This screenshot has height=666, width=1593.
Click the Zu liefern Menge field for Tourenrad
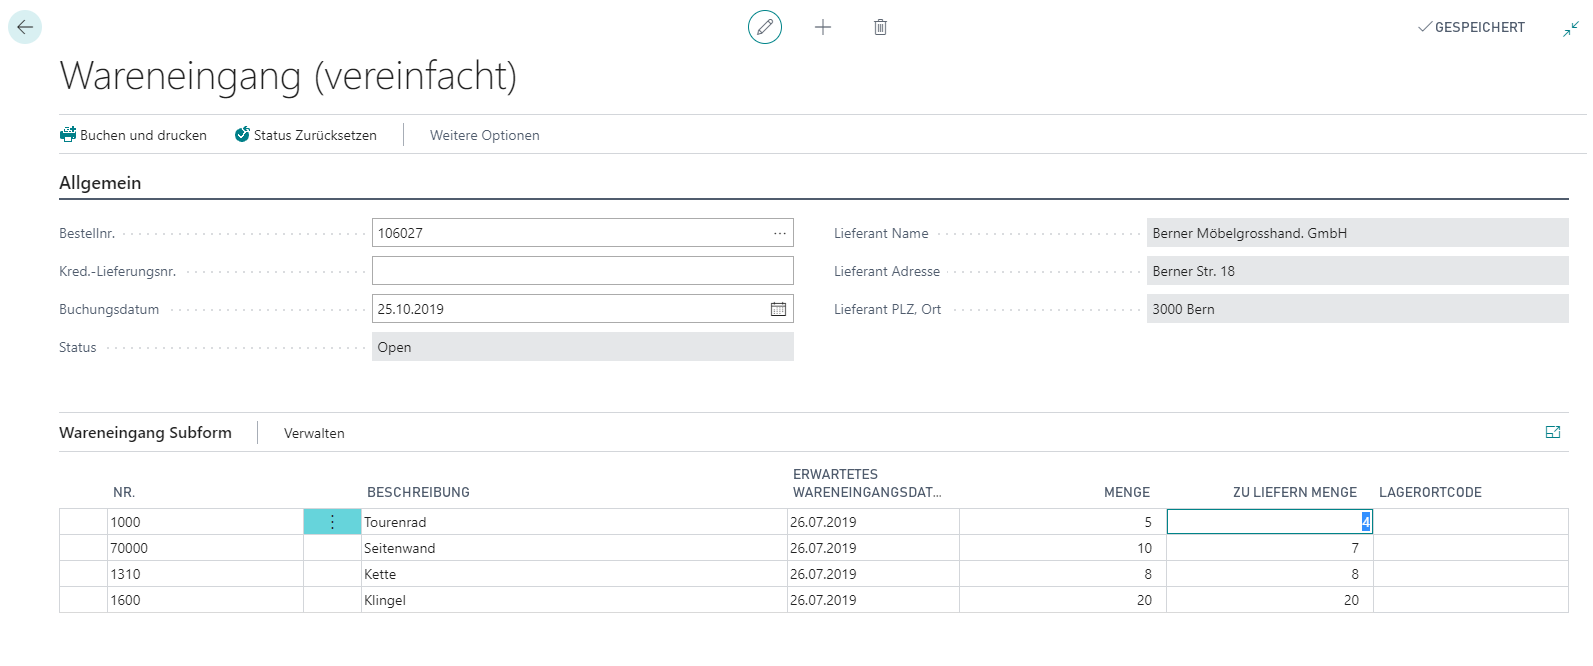tap(1269, 522)
